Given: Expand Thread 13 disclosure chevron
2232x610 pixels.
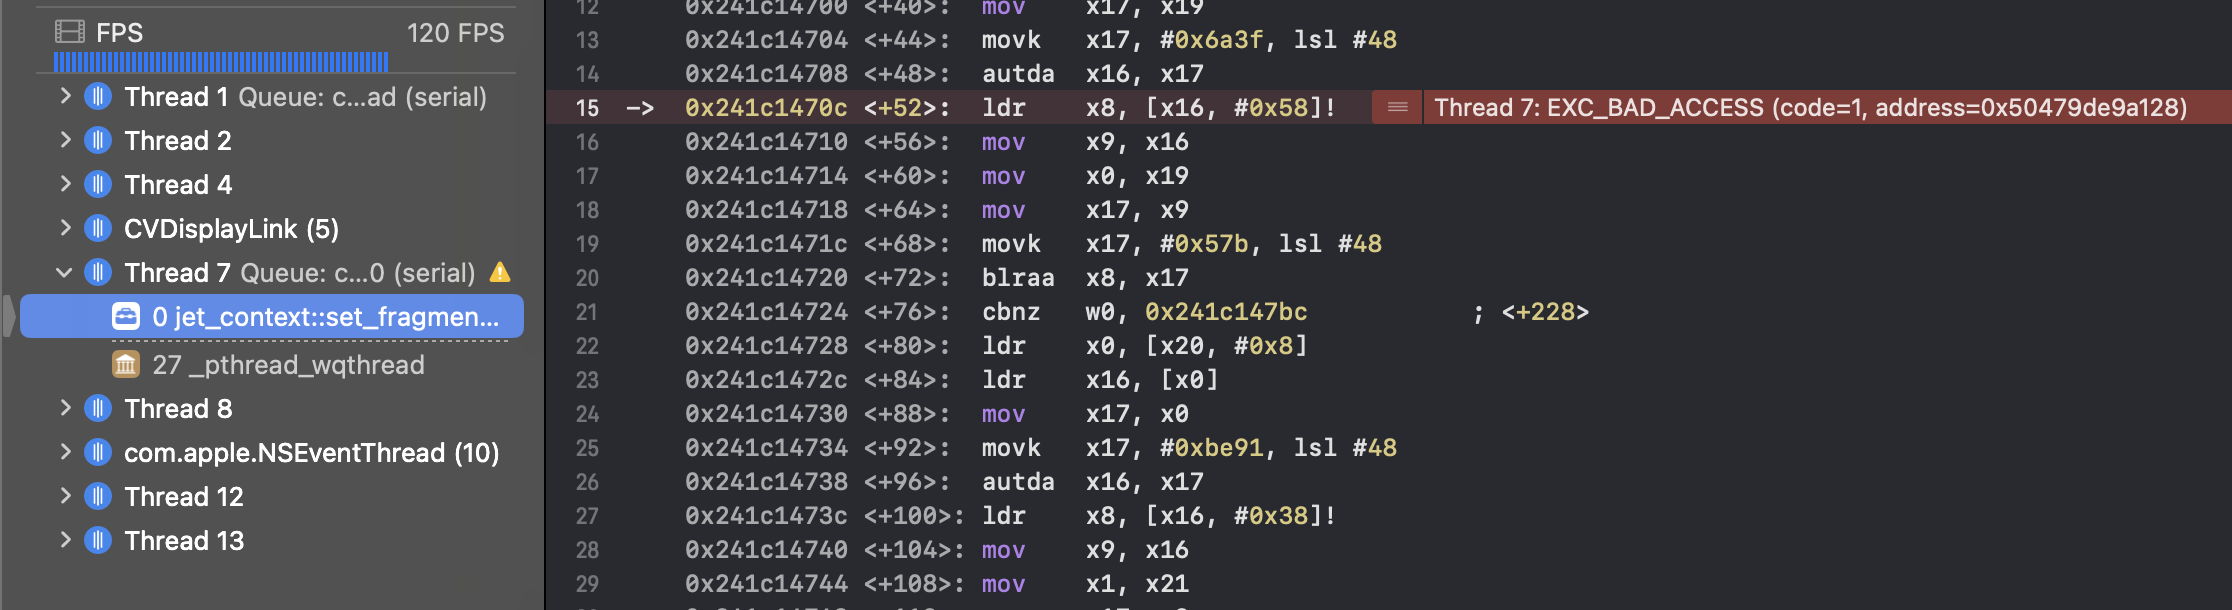Looking at the screenshot, I should (65, 540).
